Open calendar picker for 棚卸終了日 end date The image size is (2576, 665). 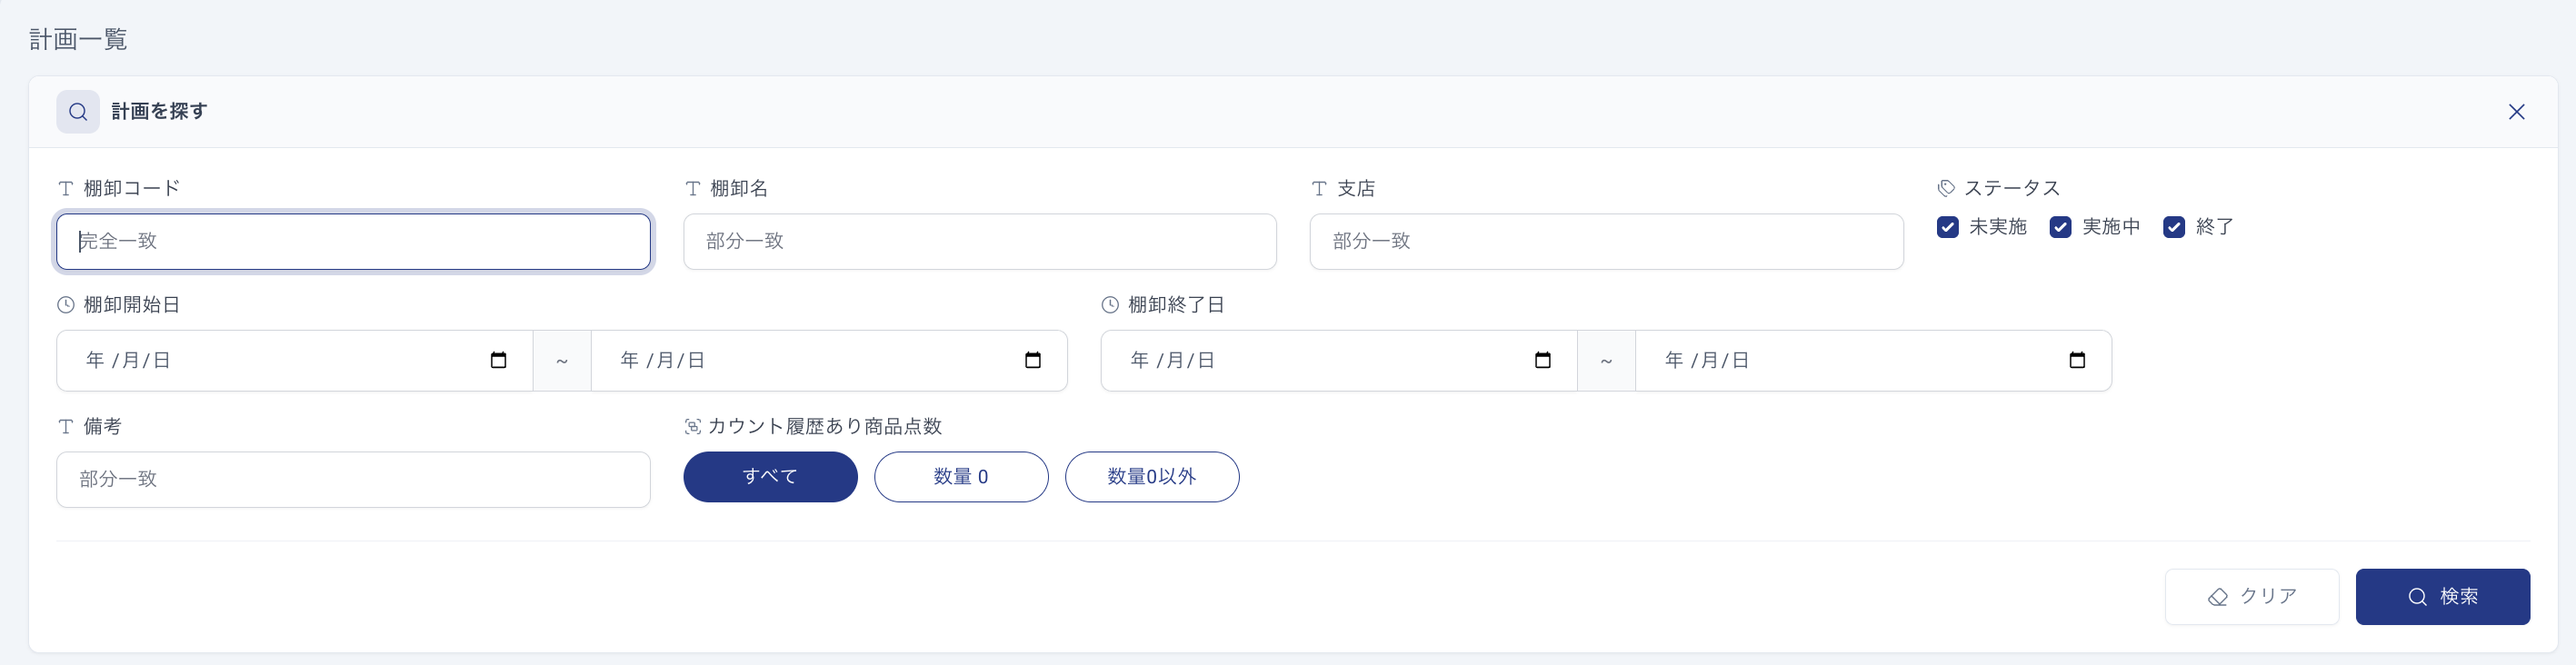[x=2077, y=360]
